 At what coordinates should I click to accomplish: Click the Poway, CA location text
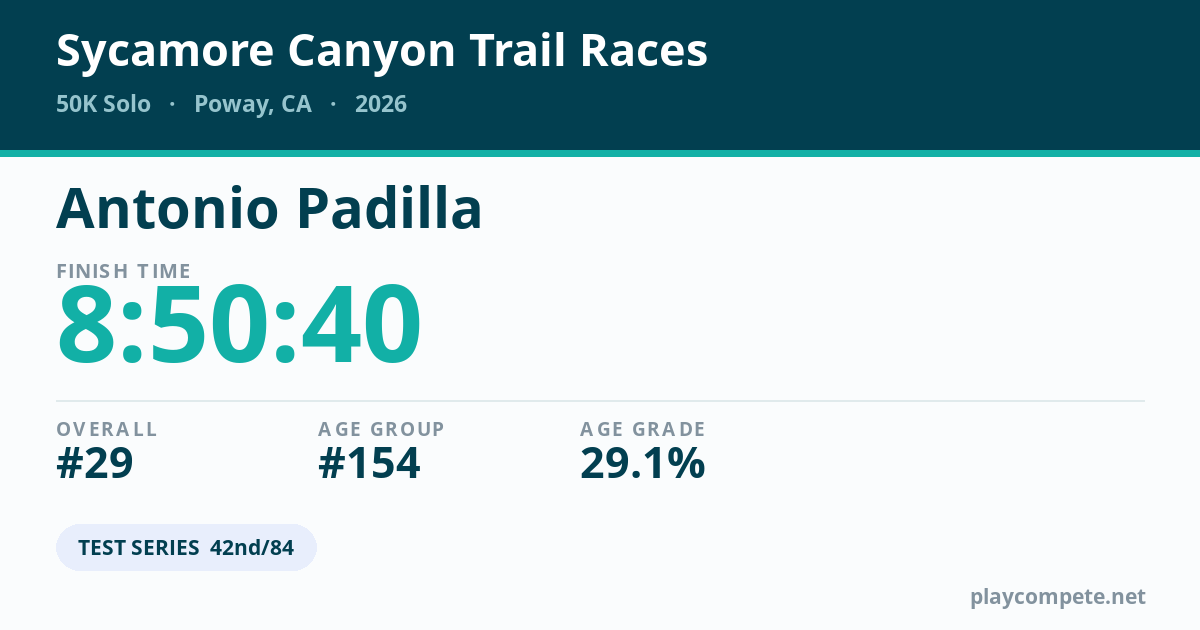coord(253,105)
